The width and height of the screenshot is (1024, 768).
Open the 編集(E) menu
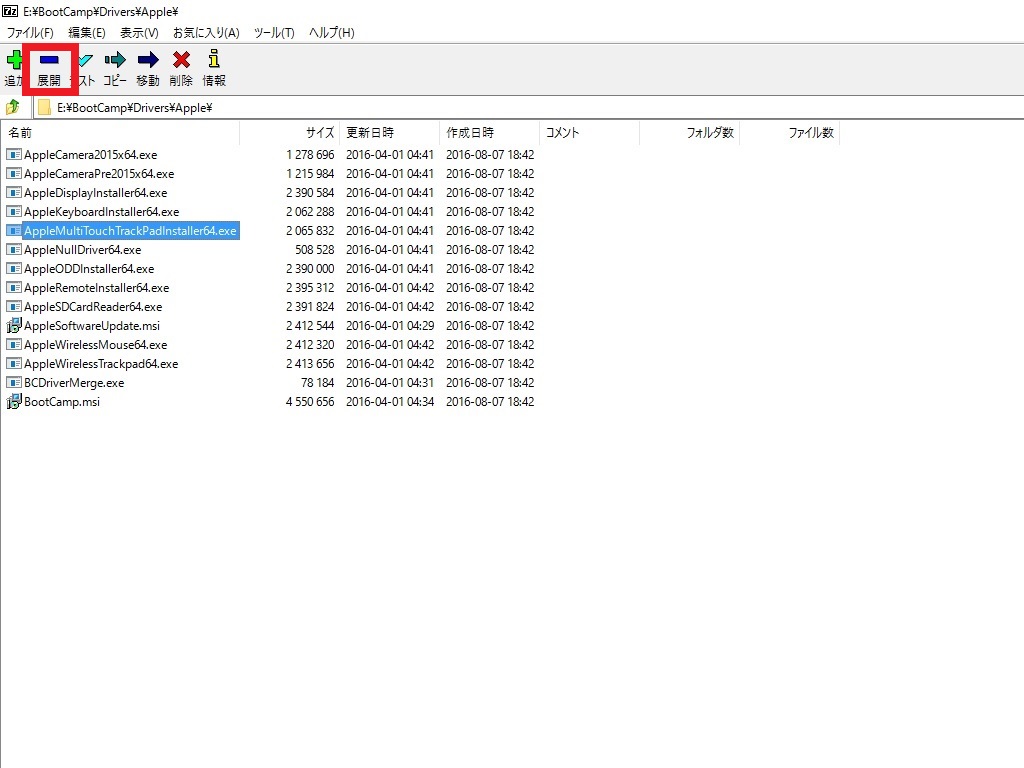[87, 33]
